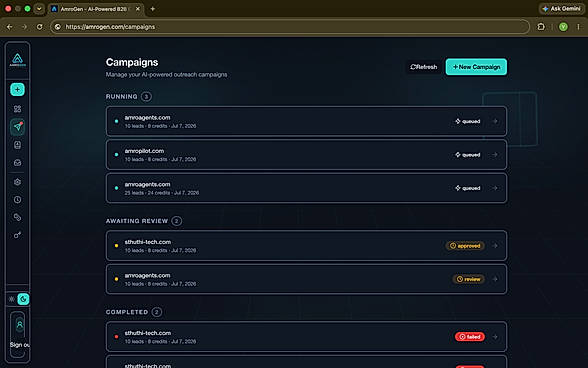Viewport: 588px width, 368px height.
Task: Click the AWAITING REVIEW section heading
Action: click(x=137, y=221)
